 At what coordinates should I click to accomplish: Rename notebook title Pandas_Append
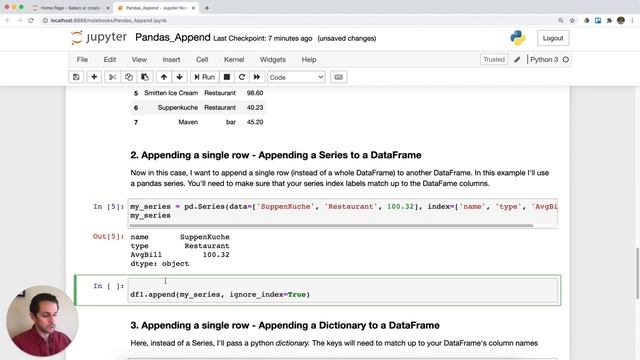173,38
